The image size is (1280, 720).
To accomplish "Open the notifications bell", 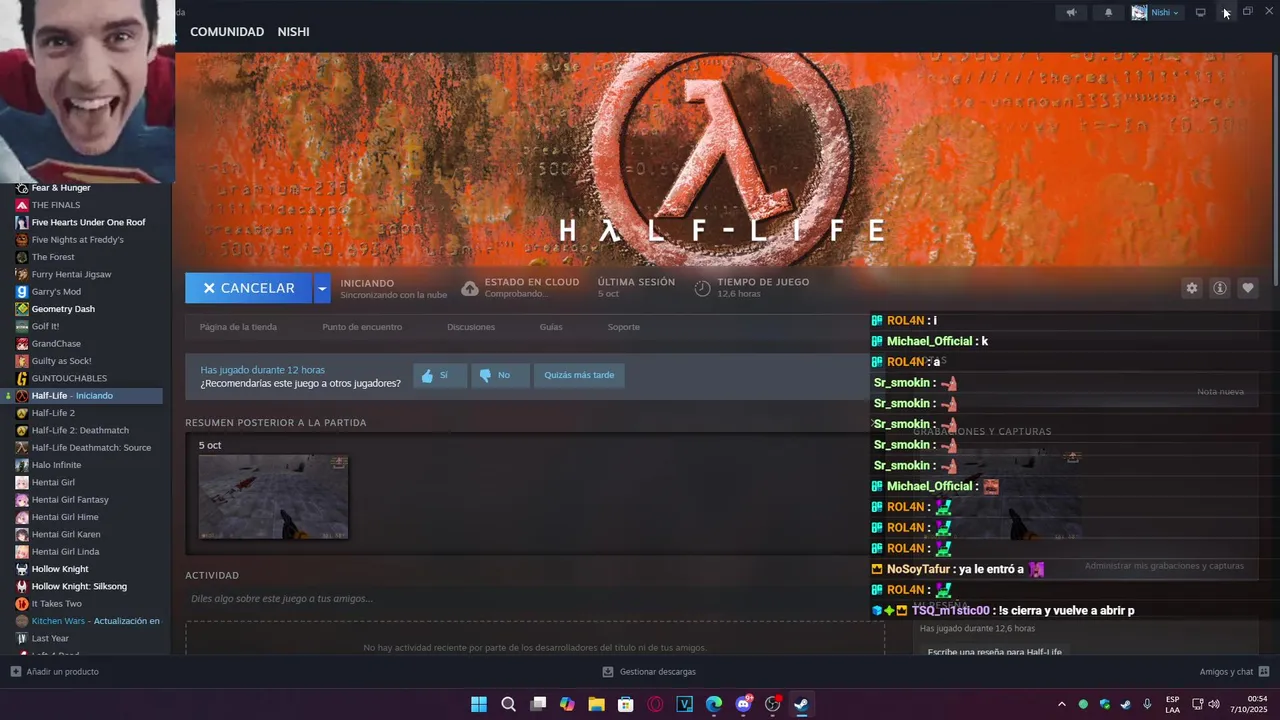I will (1108, 13).
